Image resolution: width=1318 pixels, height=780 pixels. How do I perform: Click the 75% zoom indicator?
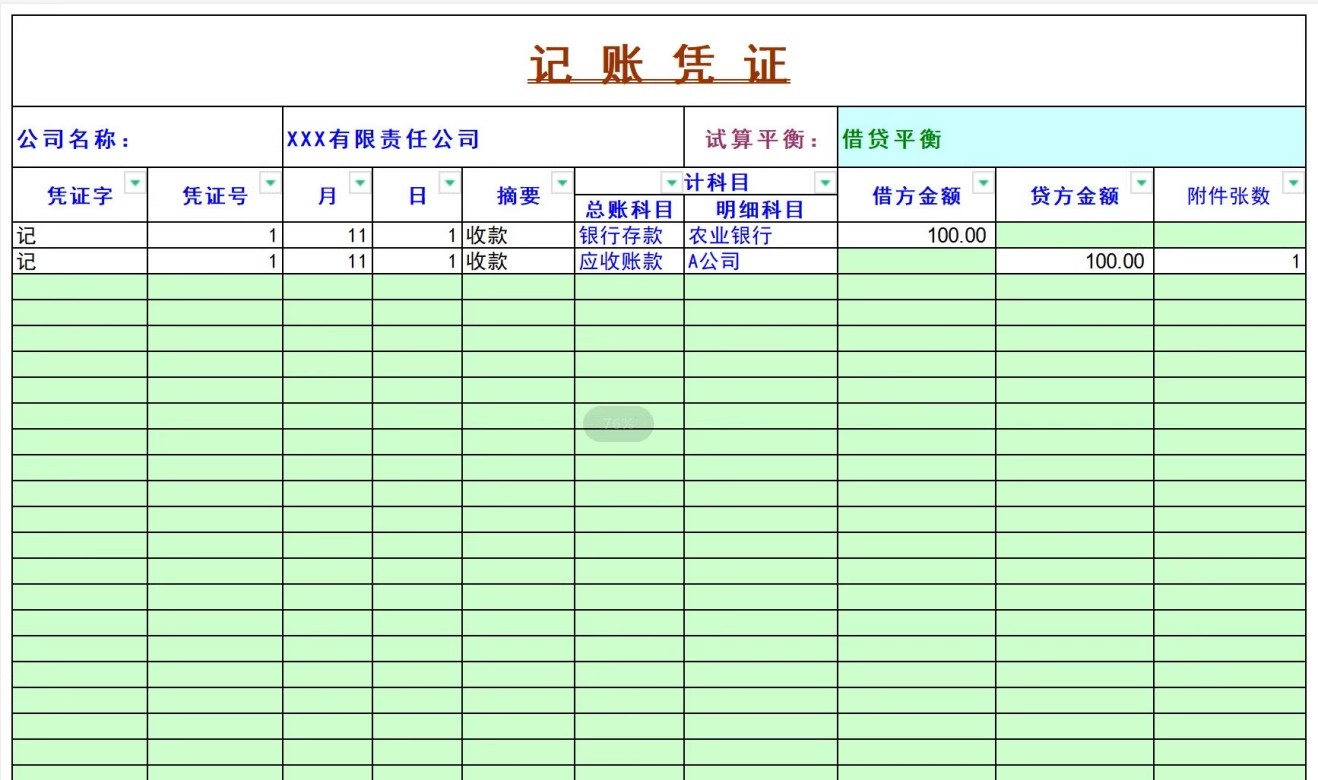[x=619, y=423]
